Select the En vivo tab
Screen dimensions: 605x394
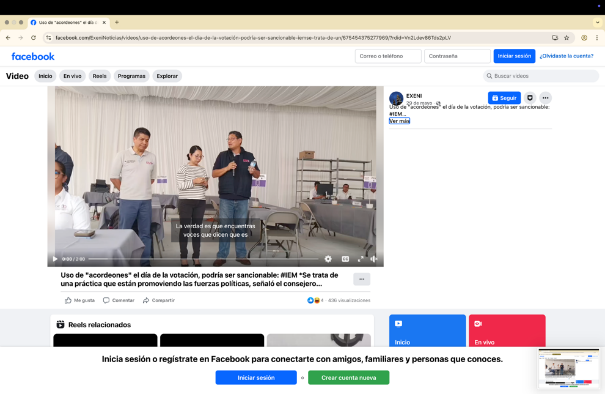point(73,76)
